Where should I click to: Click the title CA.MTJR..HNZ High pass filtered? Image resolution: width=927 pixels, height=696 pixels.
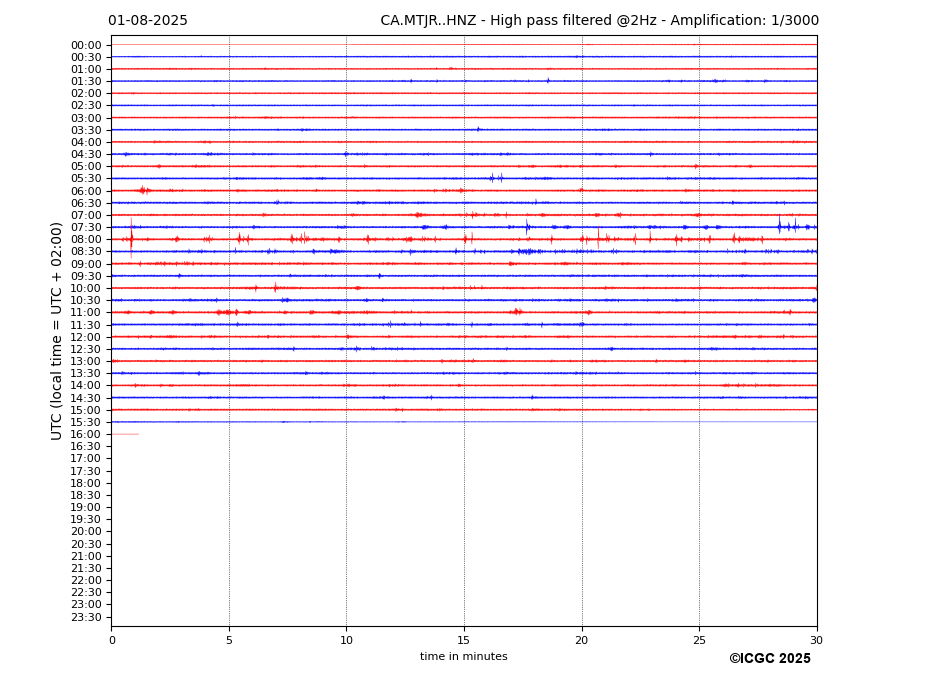pyautogui.click(x=599, y=21)
